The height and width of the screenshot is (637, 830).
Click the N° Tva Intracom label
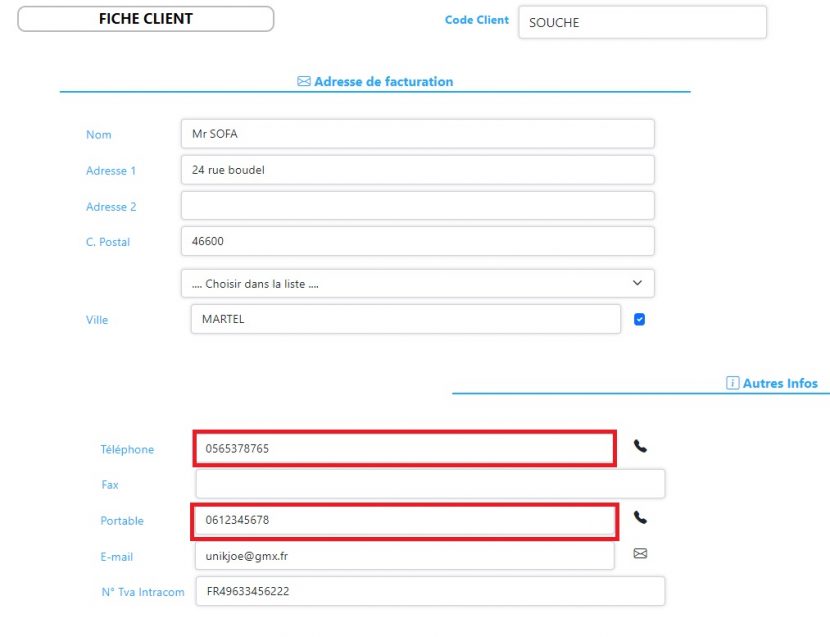coord(143,592)
